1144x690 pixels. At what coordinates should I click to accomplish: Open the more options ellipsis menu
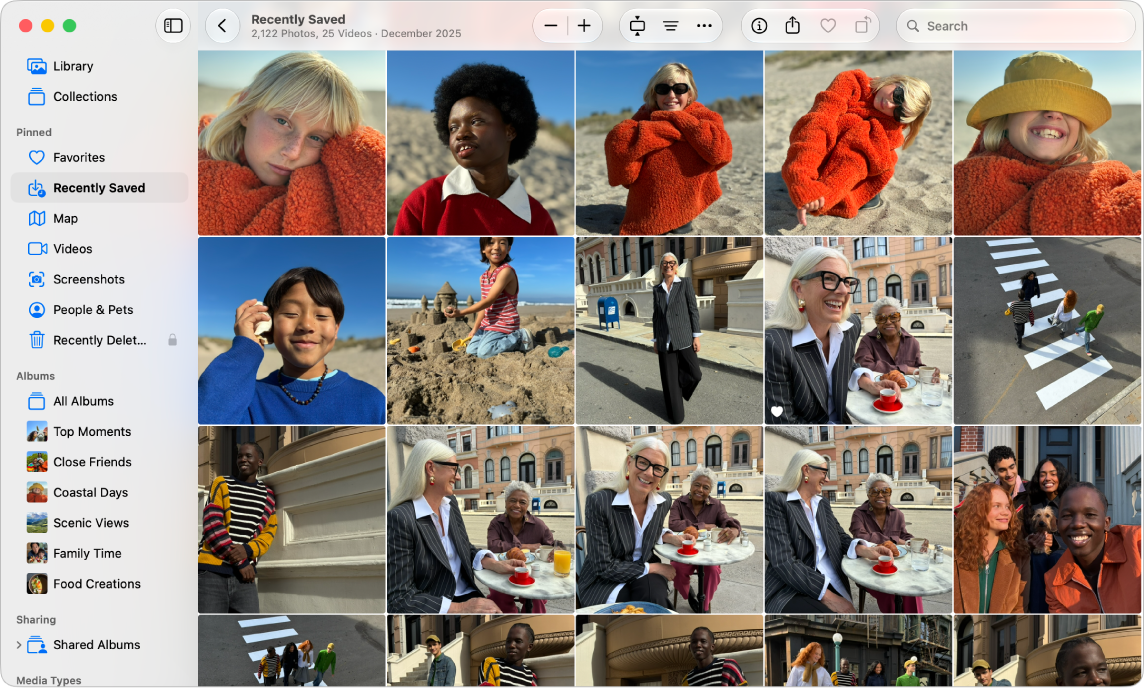(704, 26)
